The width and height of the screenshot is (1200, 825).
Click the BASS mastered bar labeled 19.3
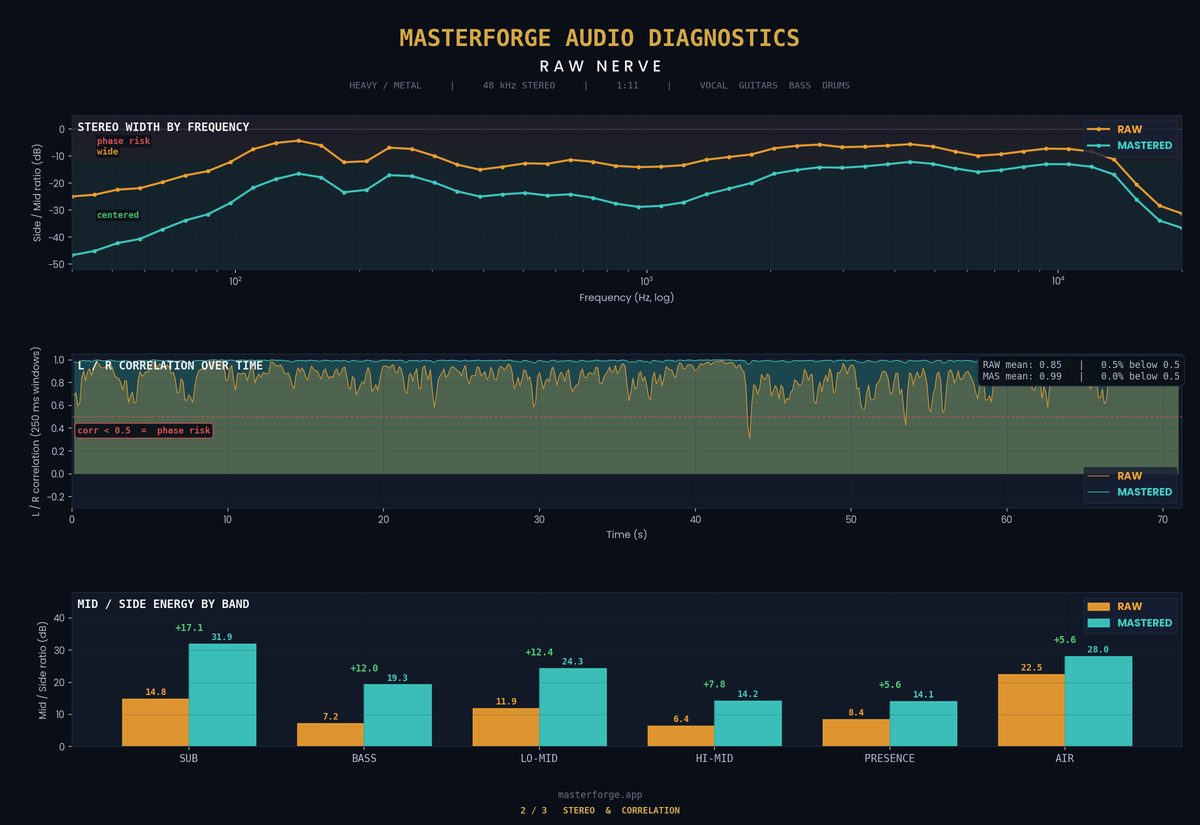pos(397,715)
